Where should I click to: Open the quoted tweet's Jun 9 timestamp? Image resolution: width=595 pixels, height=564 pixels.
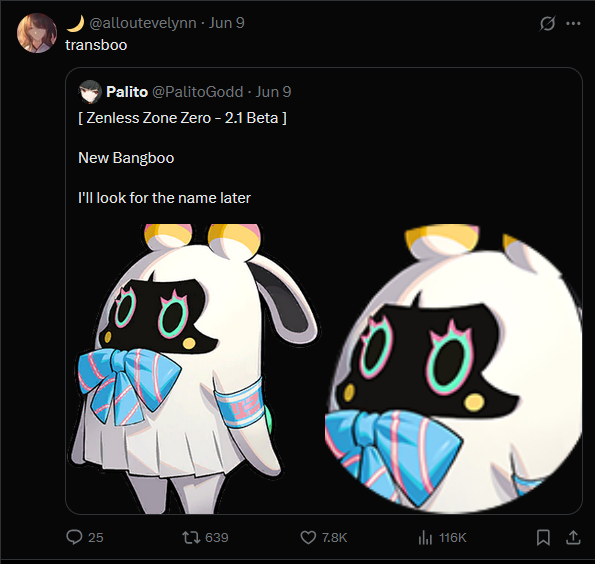pyautogui.click(x=273, y=92)
